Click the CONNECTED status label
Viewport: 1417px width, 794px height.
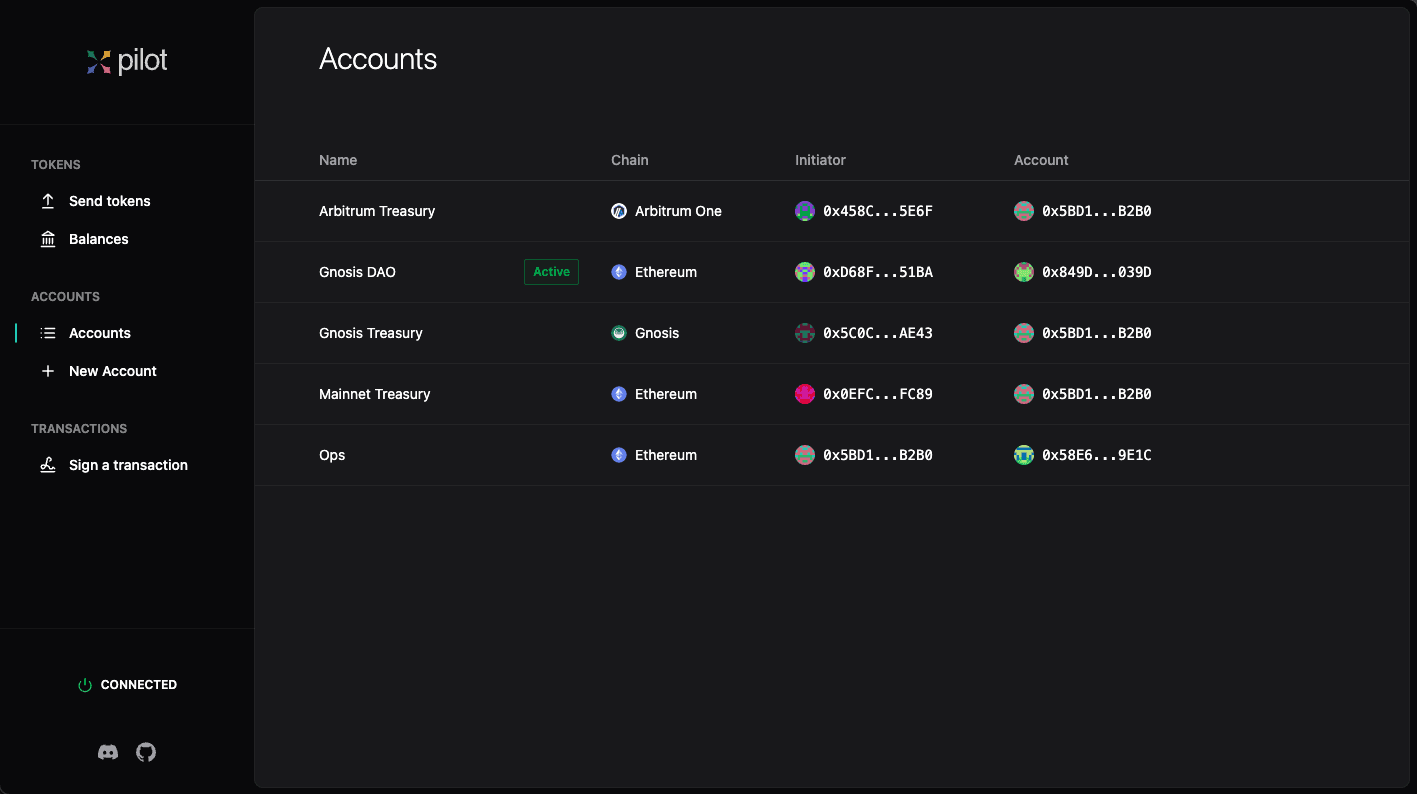point(138,685)
